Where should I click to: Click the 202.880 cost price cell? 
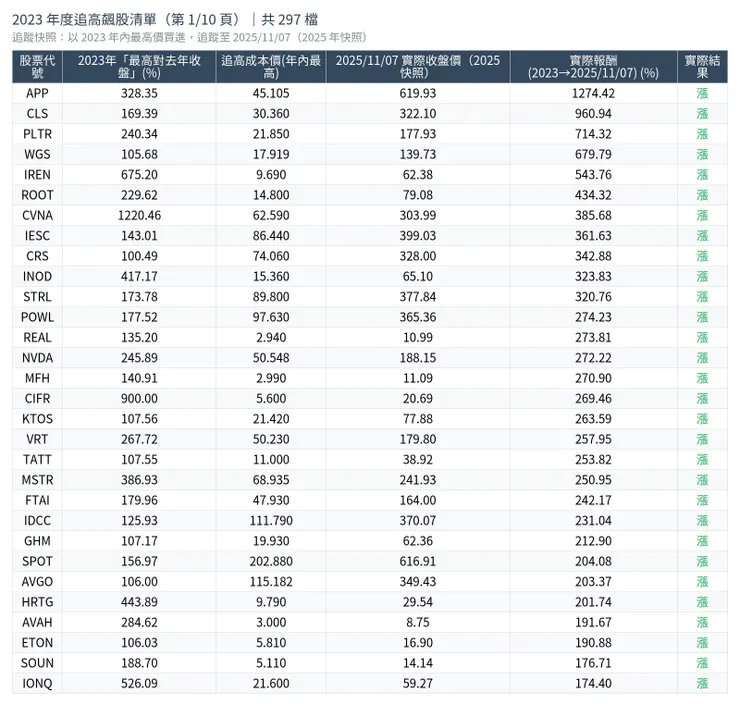point(270,561)
